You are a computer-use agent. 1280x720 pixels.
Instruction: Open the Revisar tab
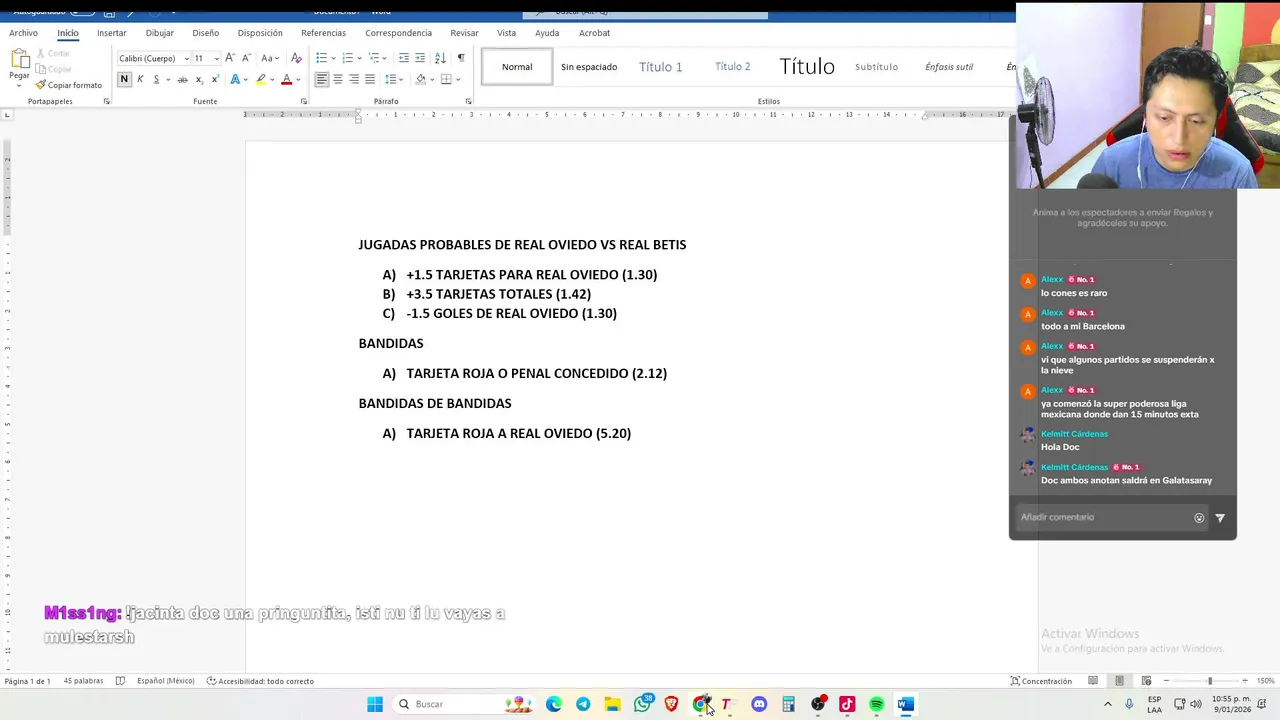(x=464, y=33)
